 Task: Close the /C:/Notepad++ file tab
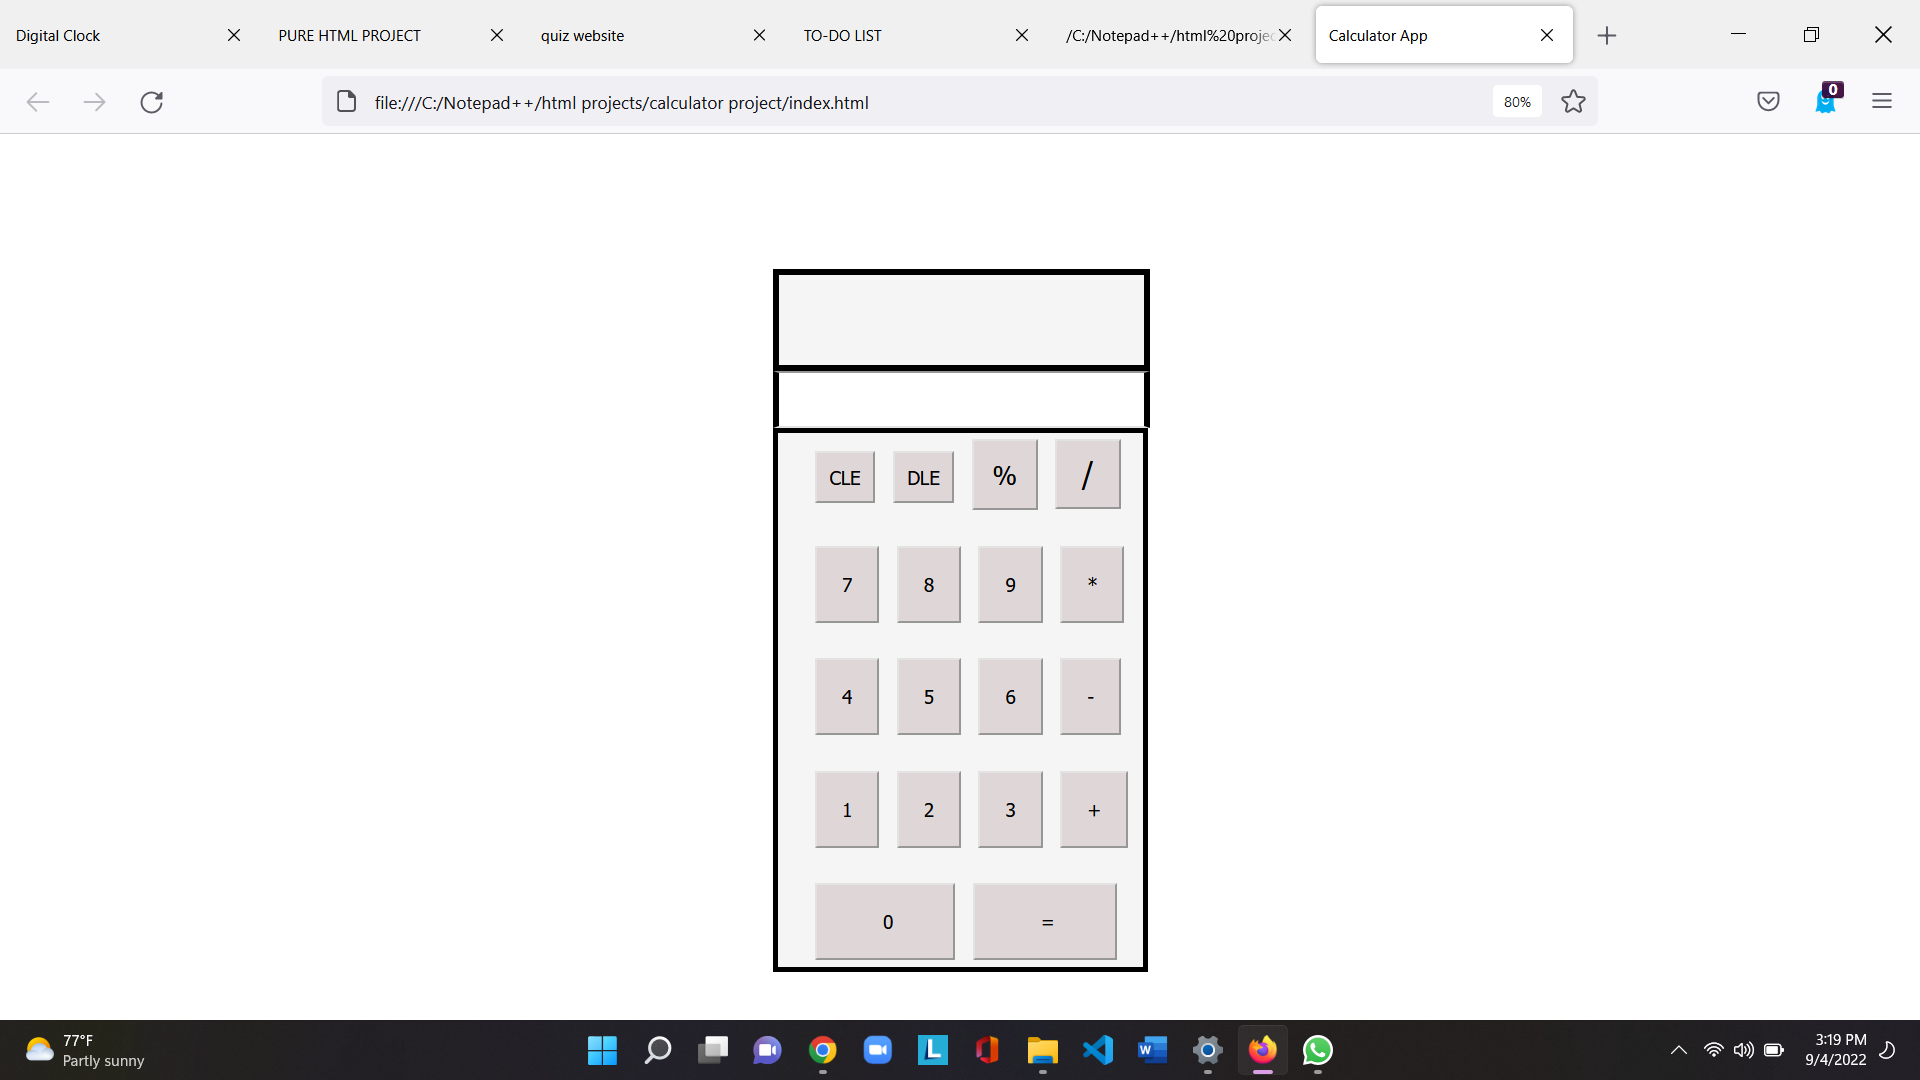tap(1285, 35)
